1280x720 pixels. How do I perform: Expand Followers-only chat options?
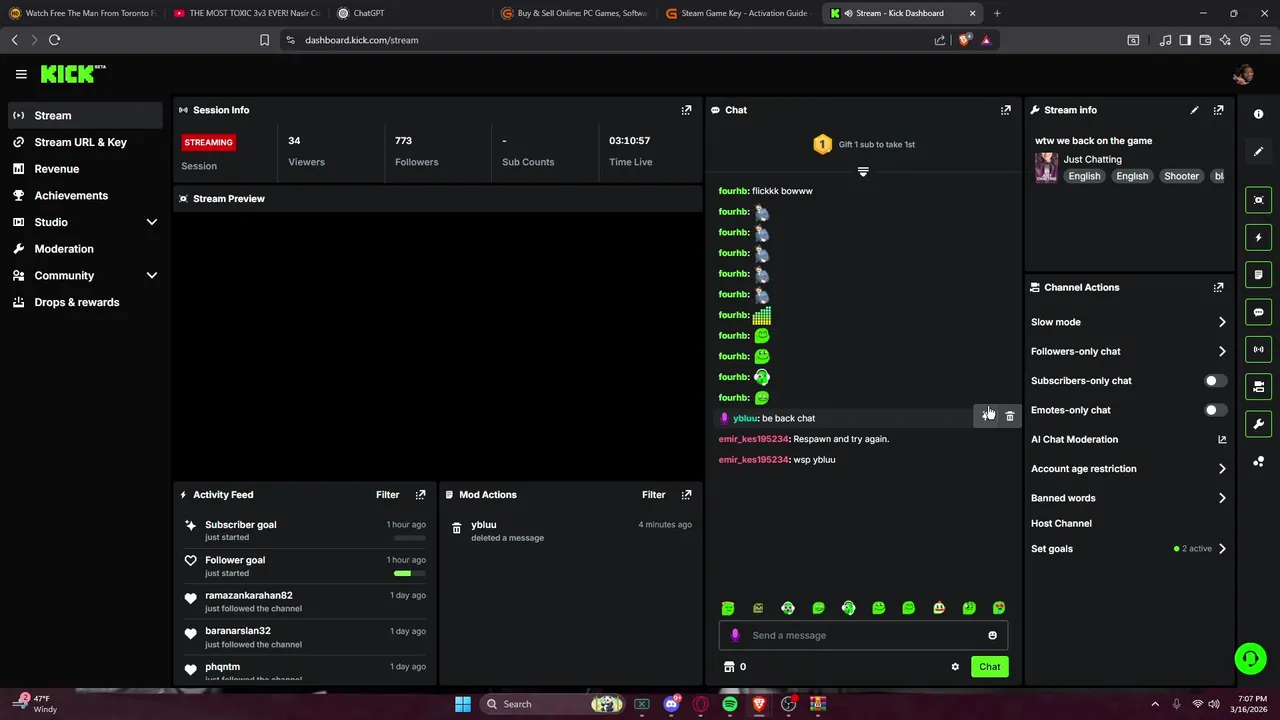point(1222,351)
